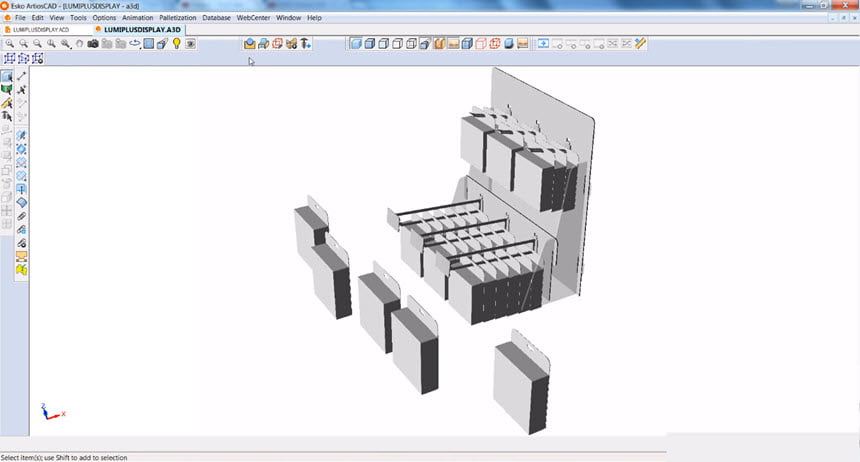Select the green bucket select tool
The image size is (860, 462).
pyautogui.click(x=7, y=89)
